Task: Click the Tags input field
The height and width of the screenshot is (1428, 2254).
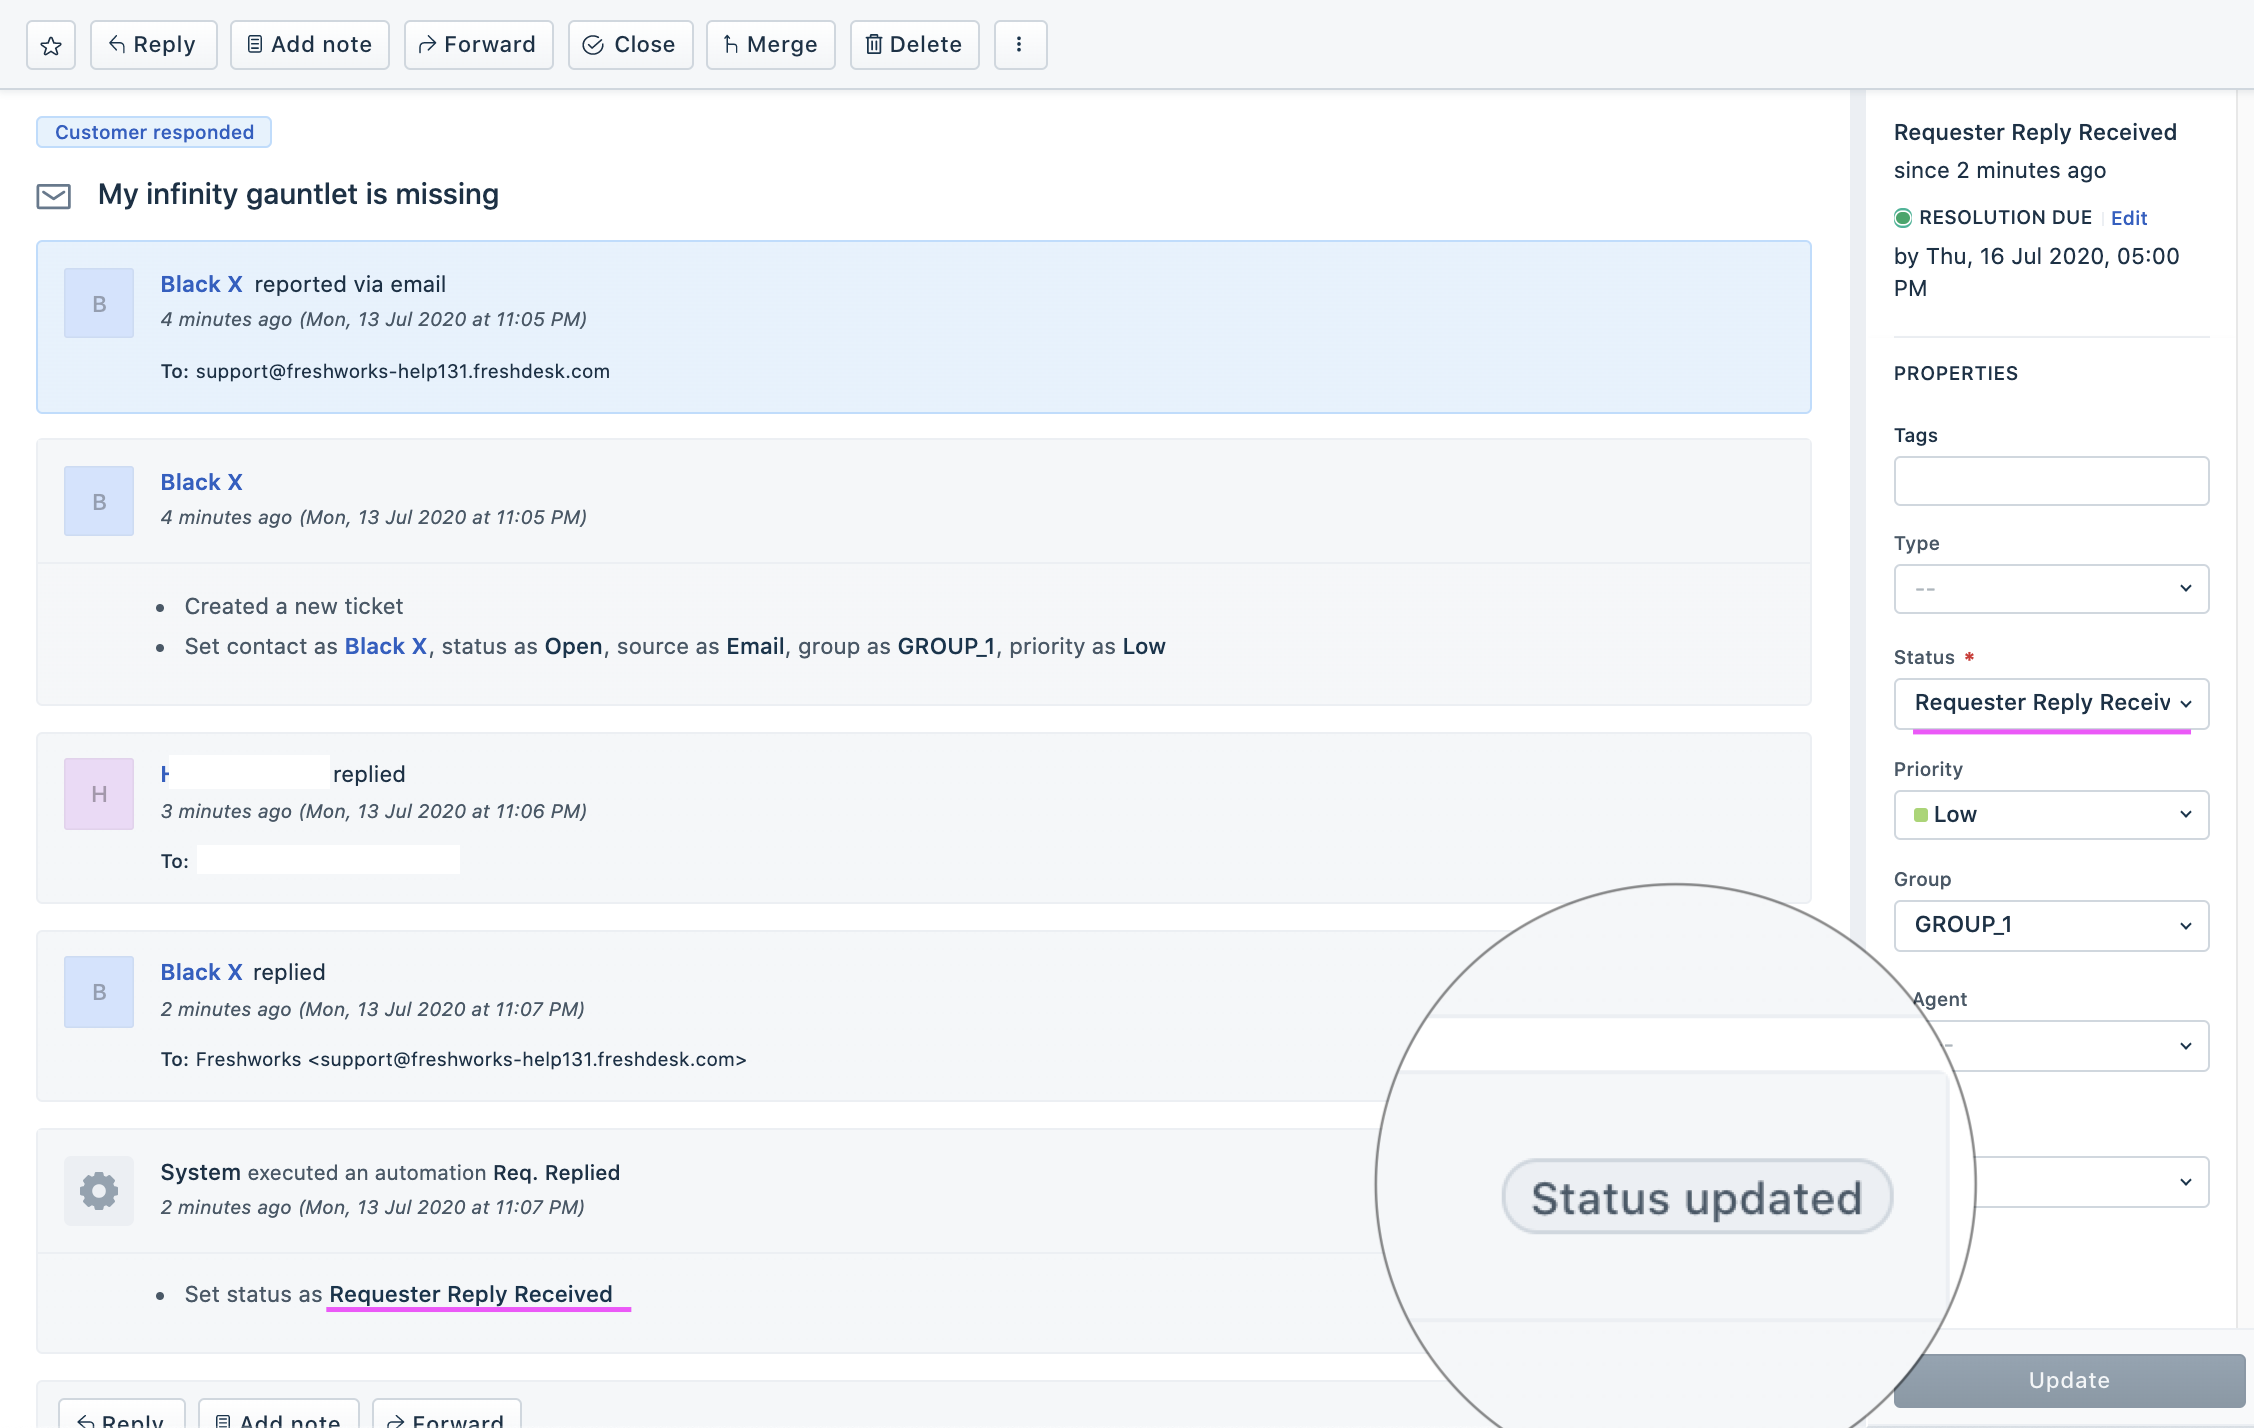Action: click(x=2050, y=481)
